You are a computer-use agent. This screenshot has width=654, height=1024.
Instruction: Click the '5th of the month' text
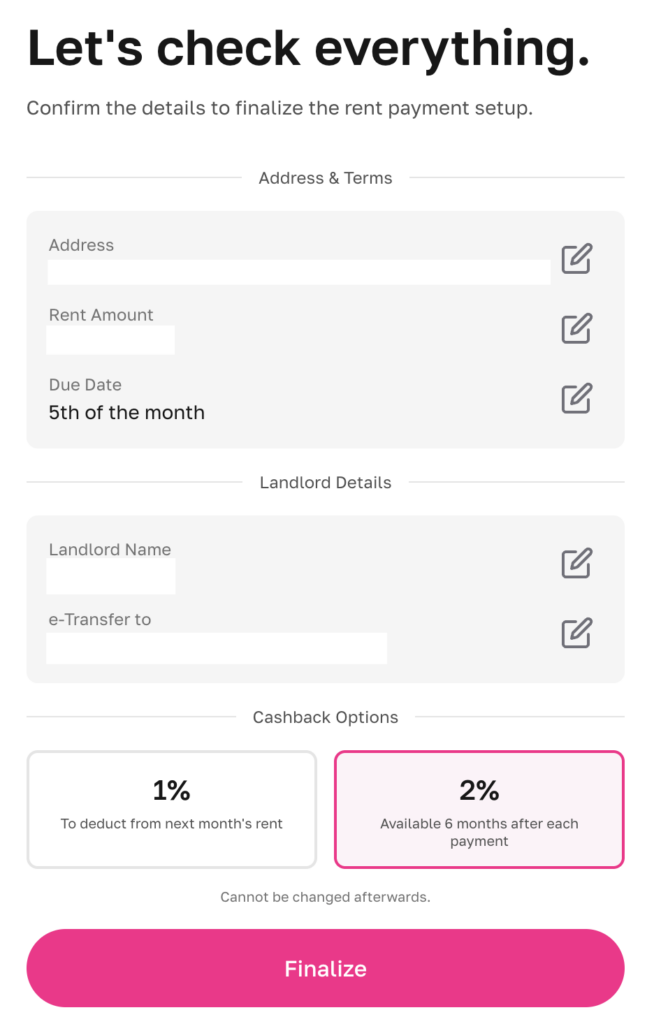point(127,413)
